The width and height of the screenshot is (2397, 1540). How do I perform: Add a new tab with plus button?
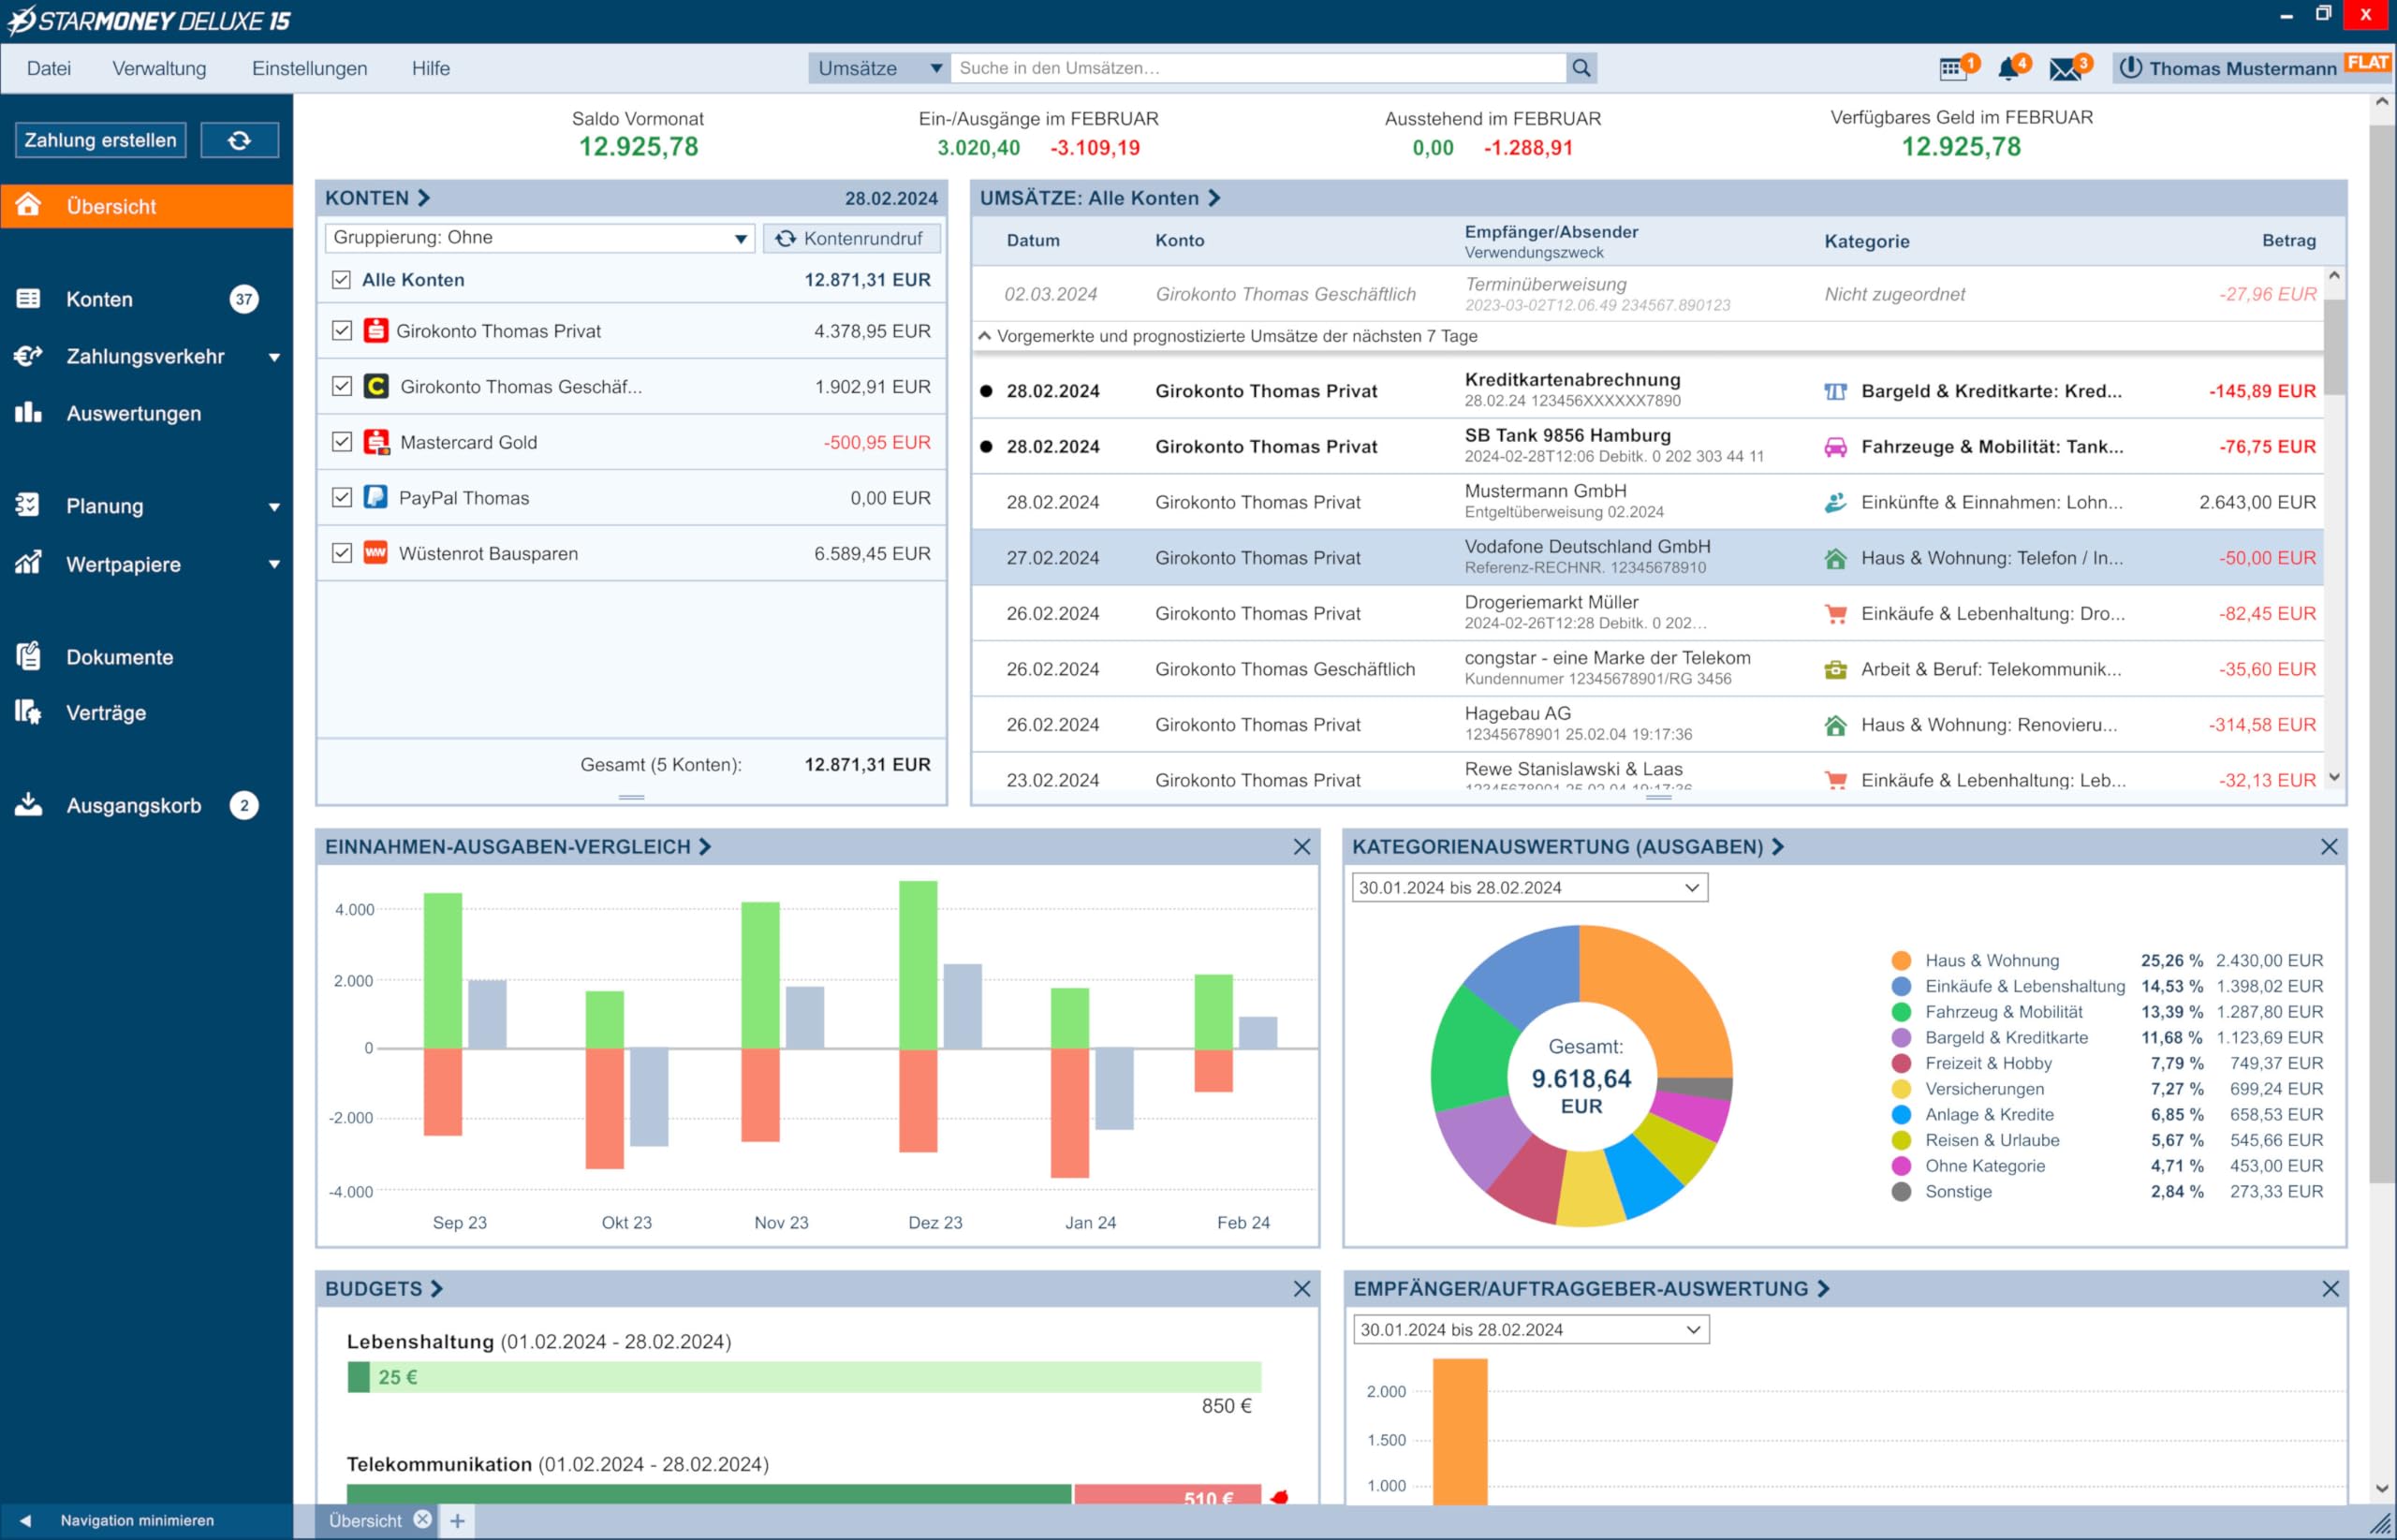coord(457,1521)
